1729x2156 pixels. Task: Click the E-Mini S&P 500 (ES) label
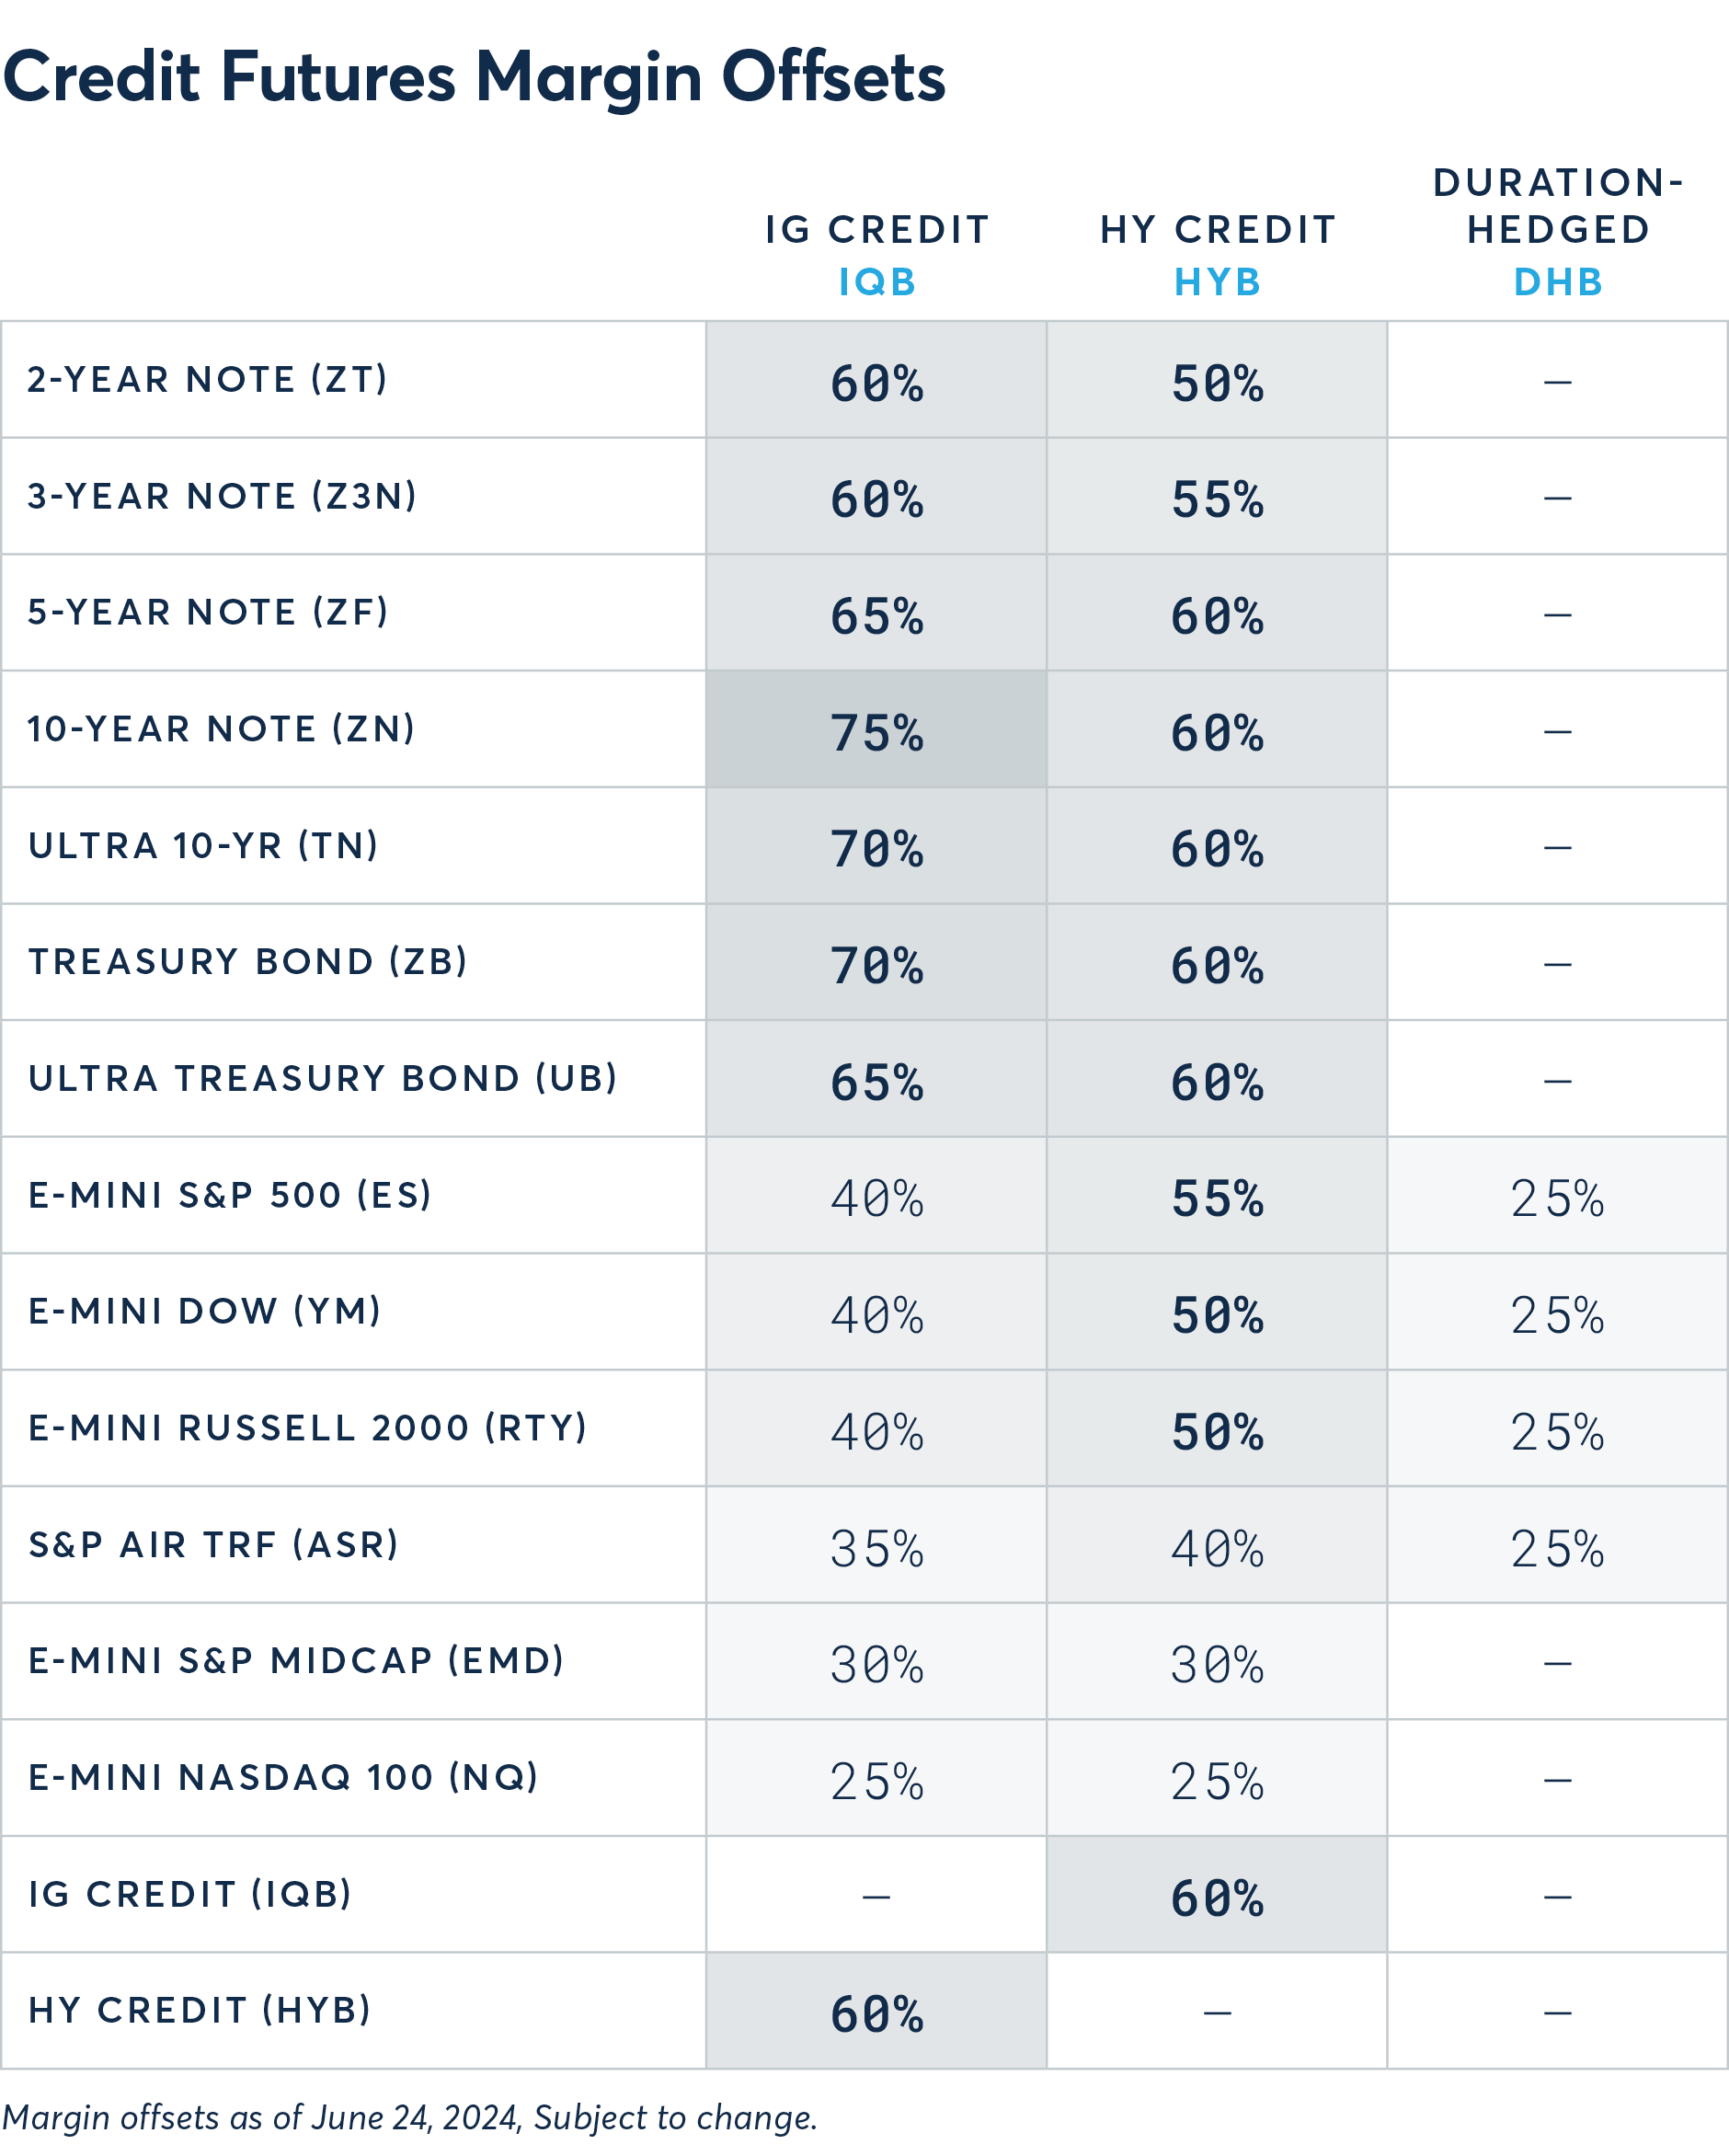click(x=230, y=1195)
